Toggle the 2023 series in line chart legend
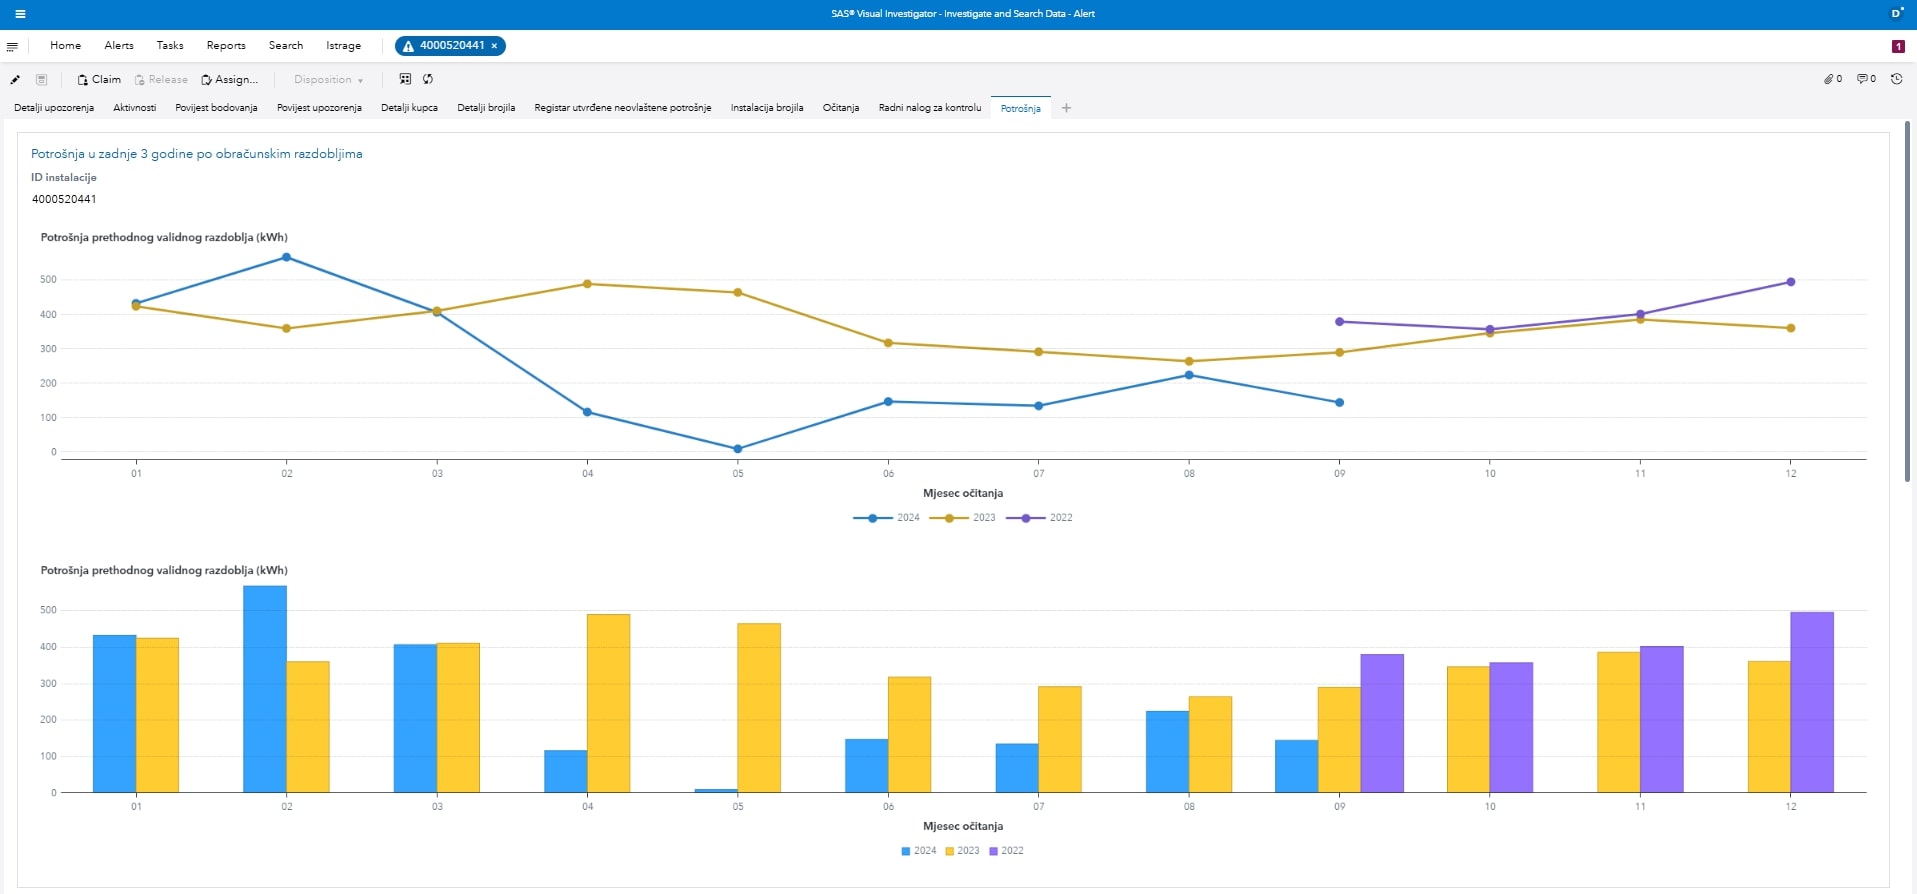1917x894 pixels. pos(962,518)
